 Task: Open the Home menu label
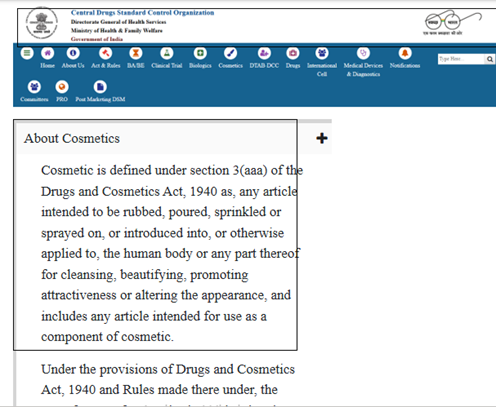tap(47, 65)
